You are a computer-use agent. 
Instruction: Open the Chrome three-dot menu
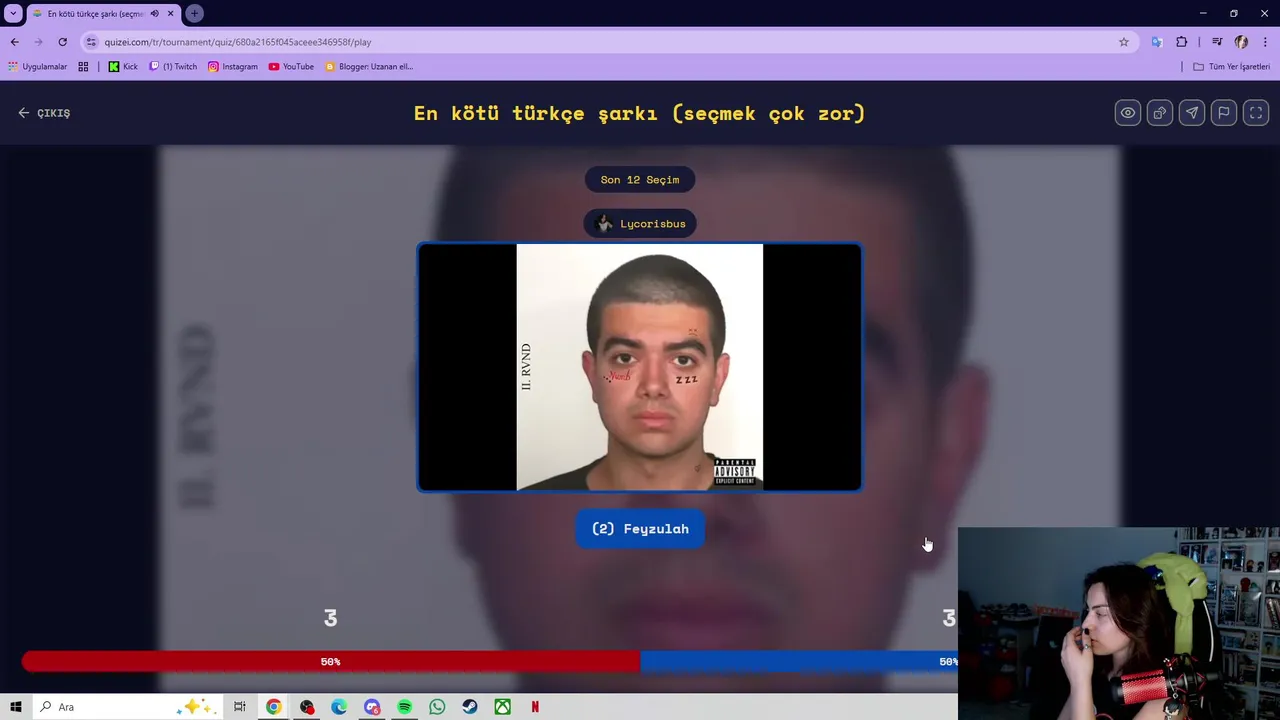click(1266, 42)
